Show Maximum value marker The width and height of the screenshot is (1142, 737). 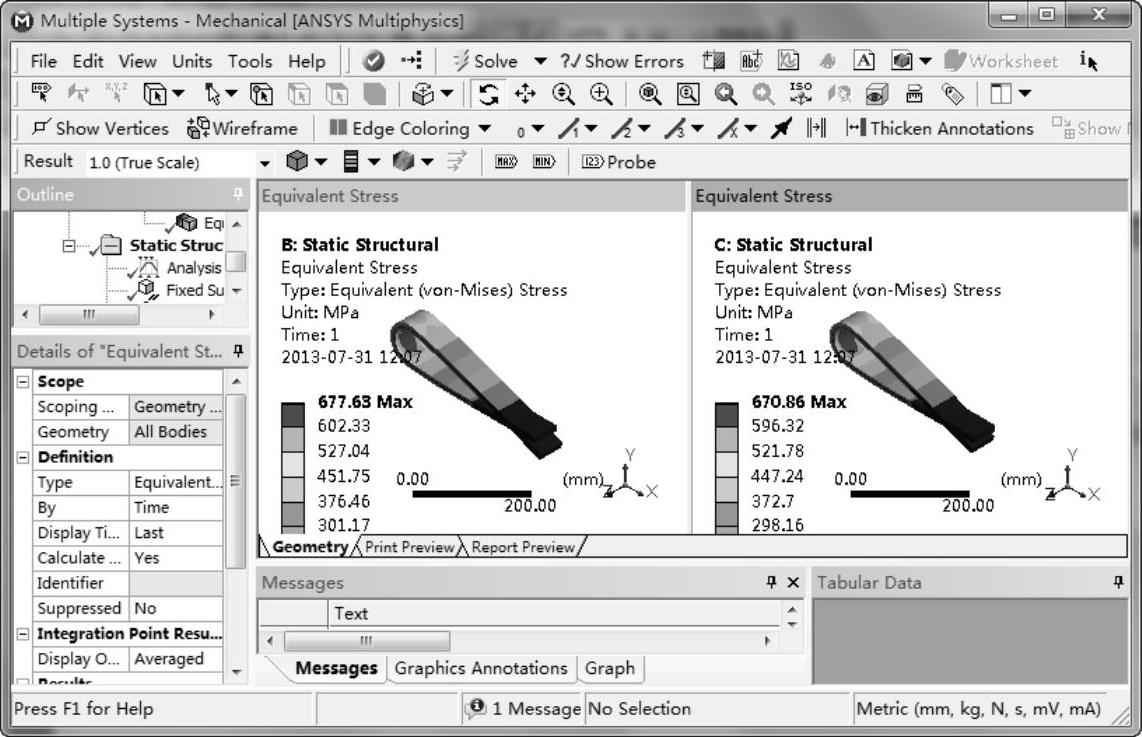pos(506,162)
